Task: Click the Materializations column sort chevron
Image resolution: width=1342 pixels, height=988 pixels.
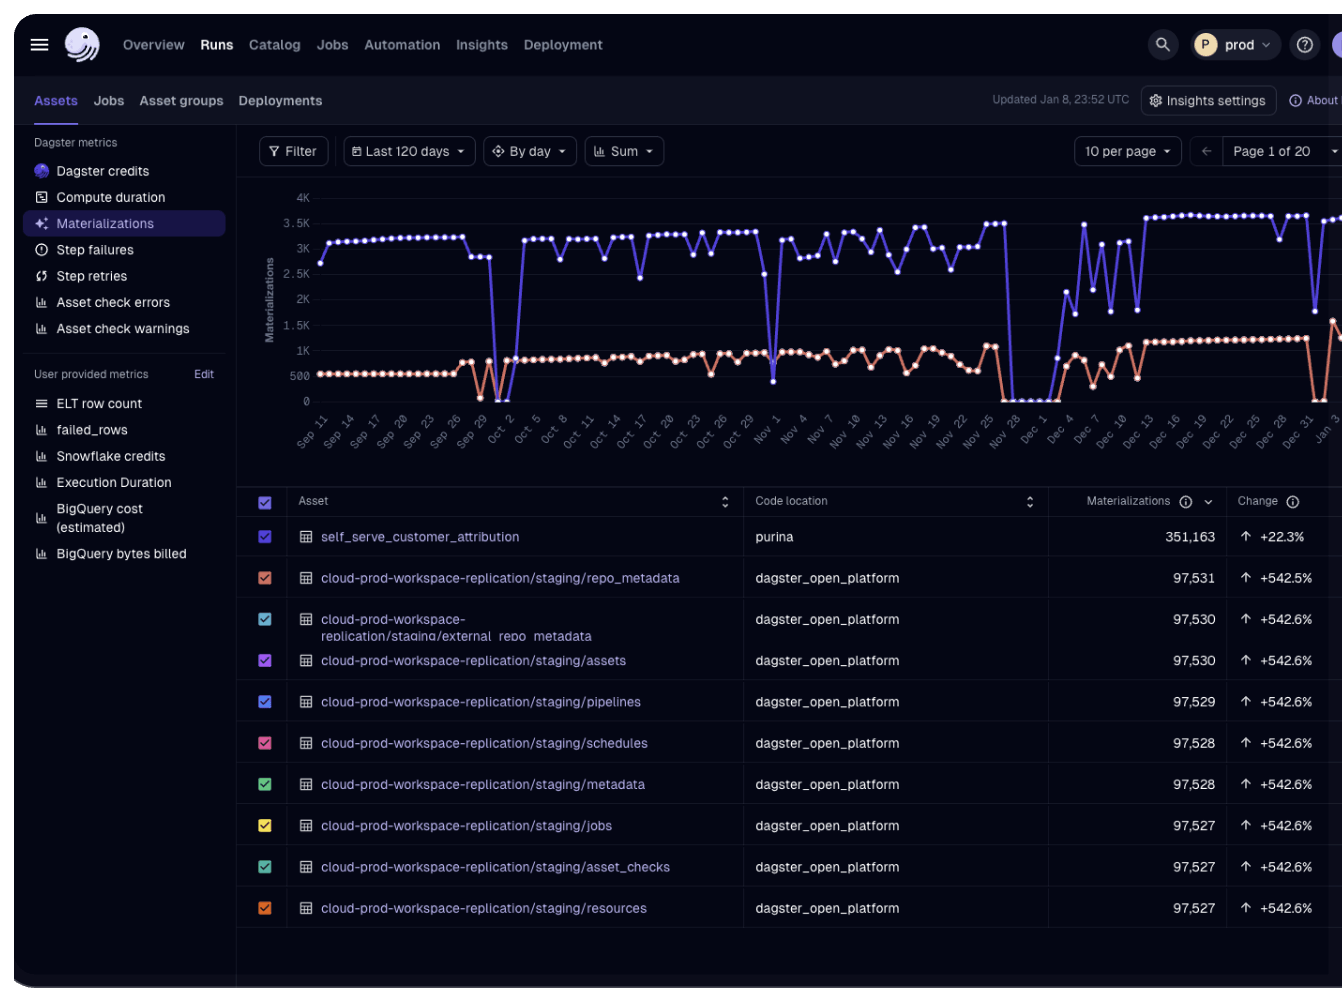Action: [x=1208, y=502]
